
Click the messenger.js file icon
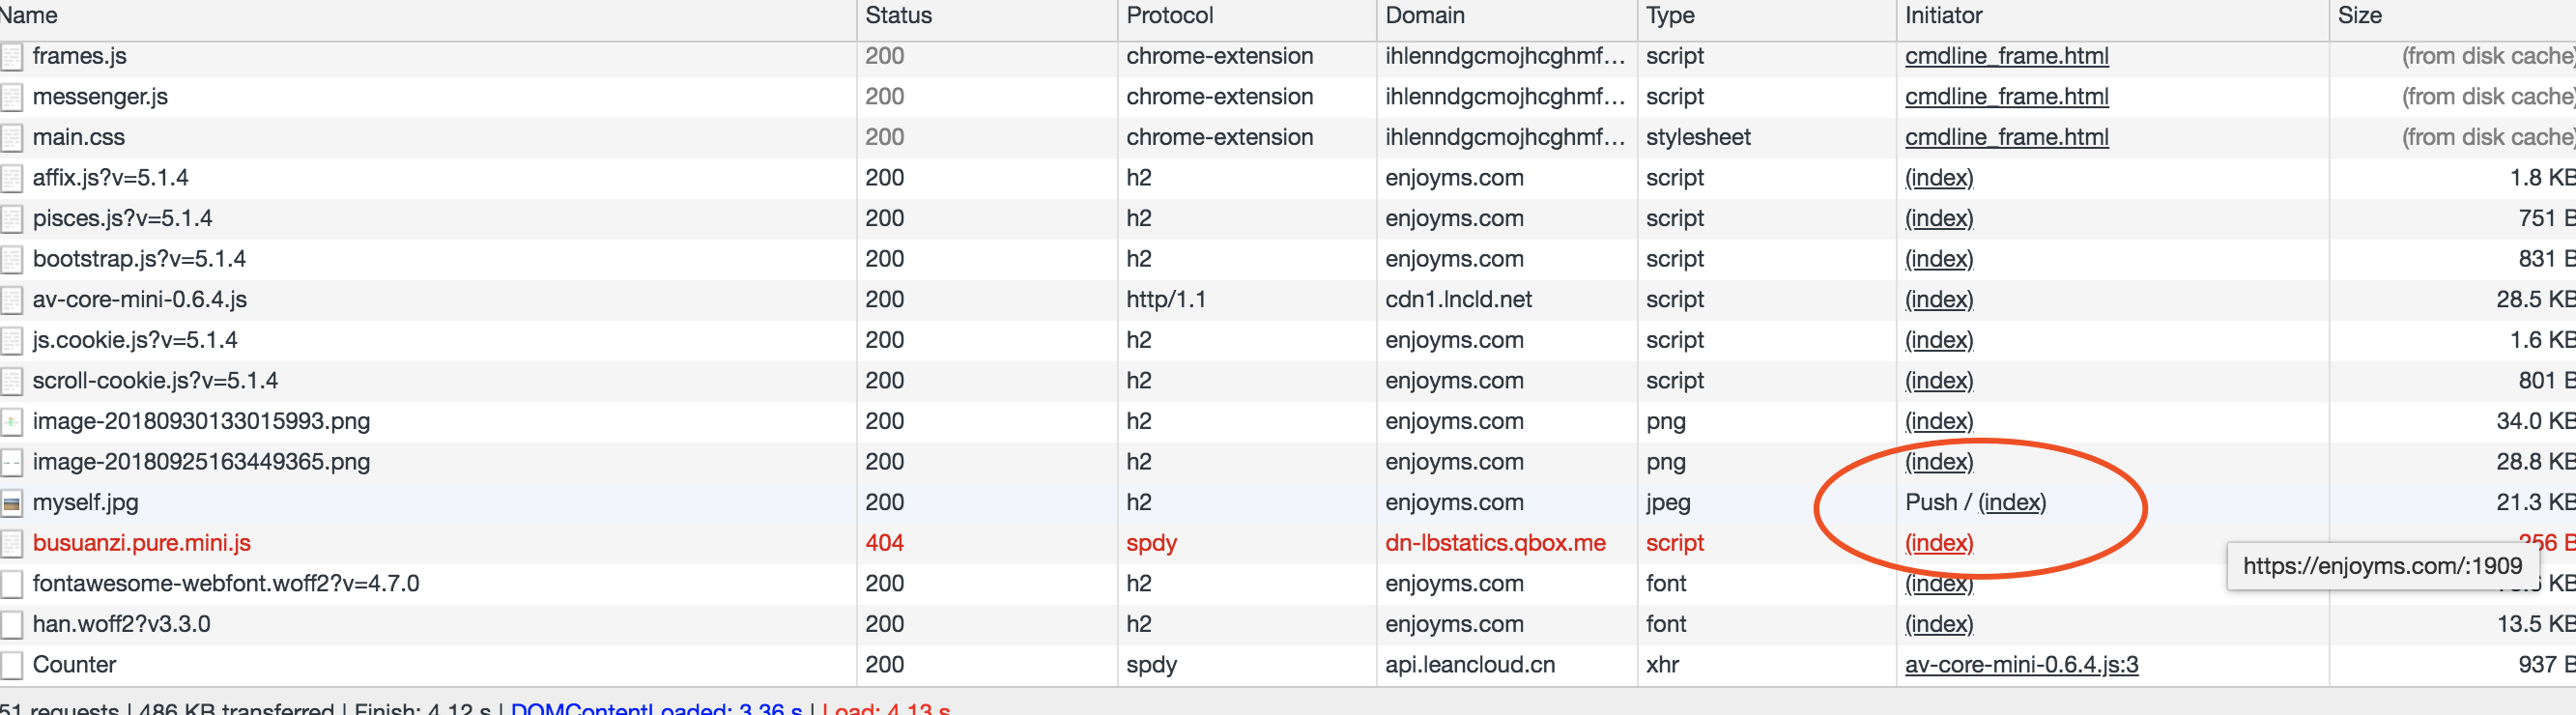(12, 97)
